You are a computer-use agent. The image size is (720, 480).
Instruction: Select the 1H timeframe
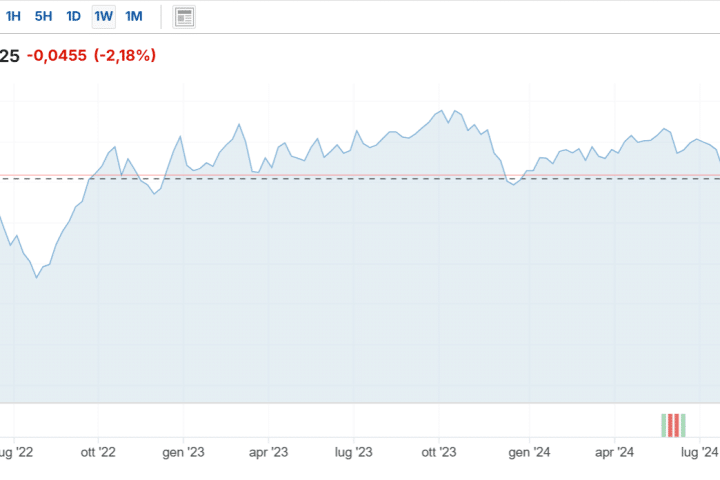[14, 17]
